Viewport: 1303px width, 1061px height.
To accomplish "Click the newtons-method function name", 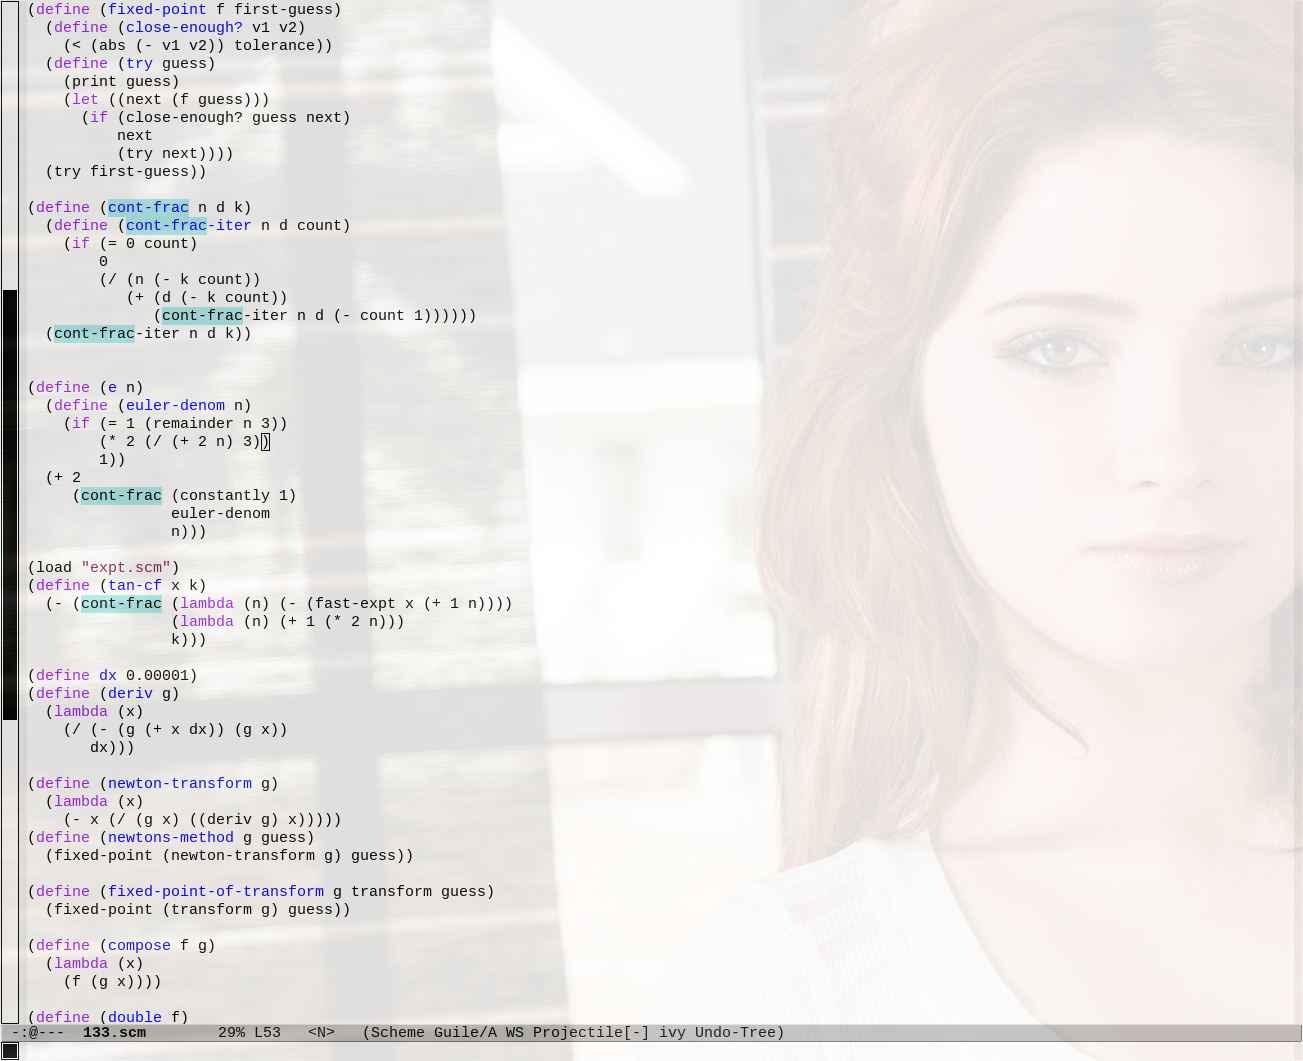I will (171, 837).
